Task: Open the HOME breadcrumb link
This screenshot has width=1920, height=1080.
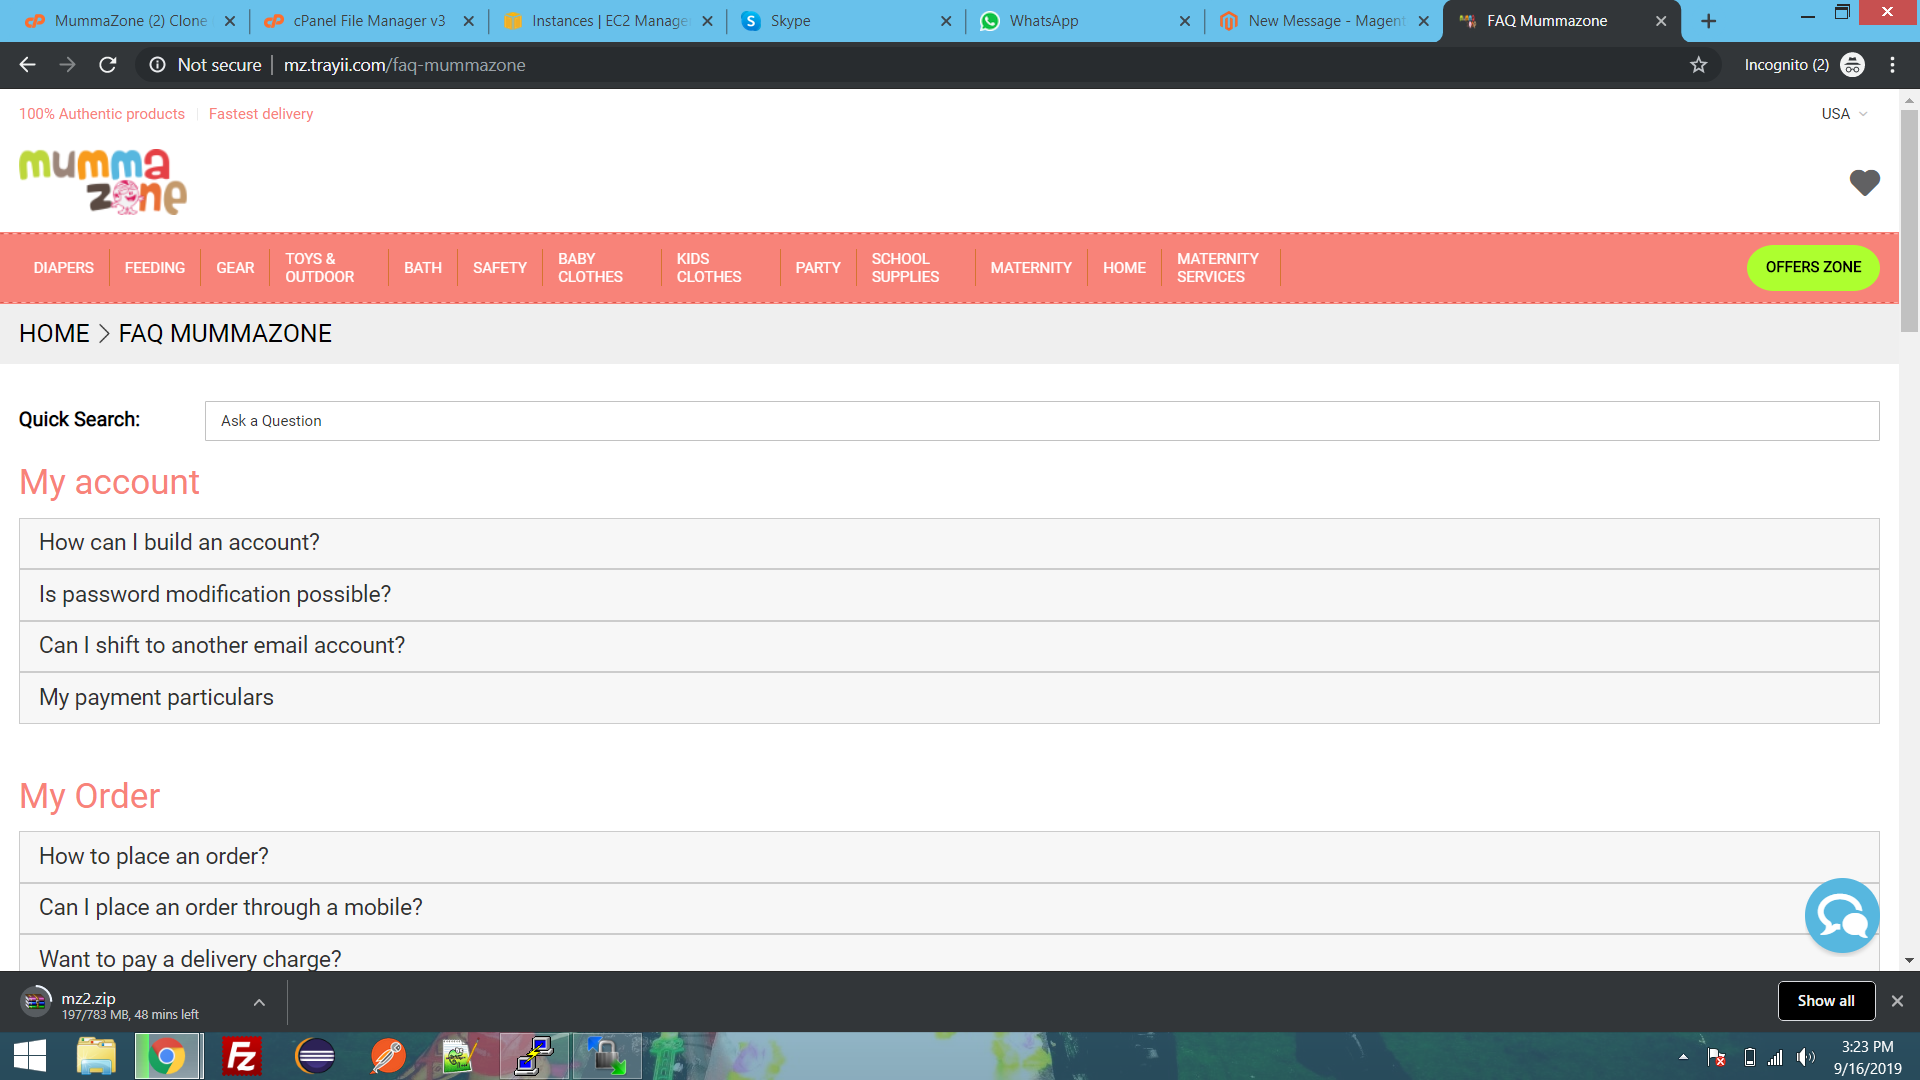Action: pos(54,333)
